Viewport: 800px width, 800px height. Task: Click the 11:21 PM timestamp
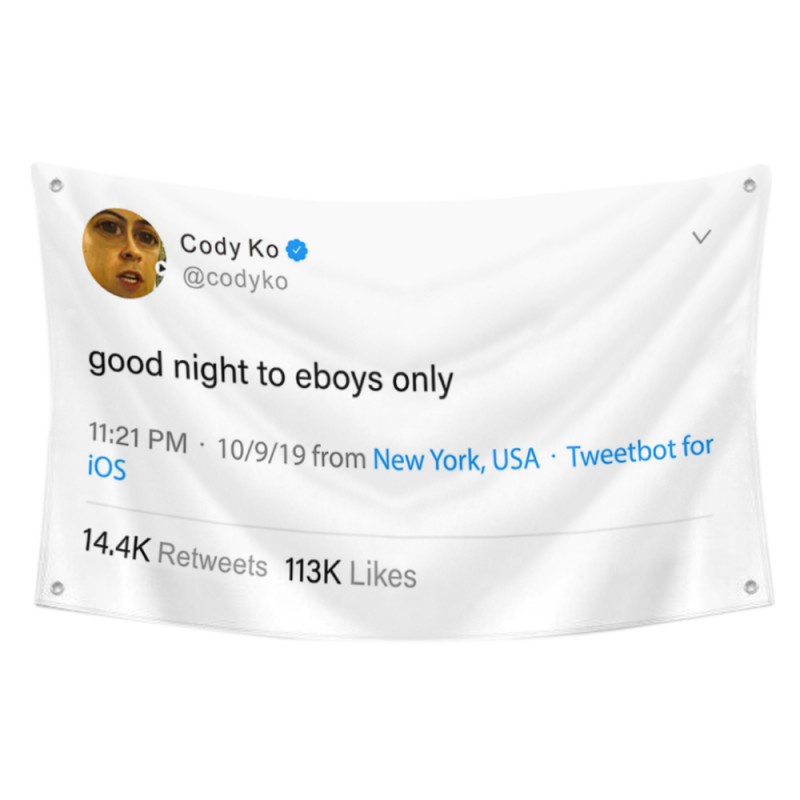coord(138,438)
